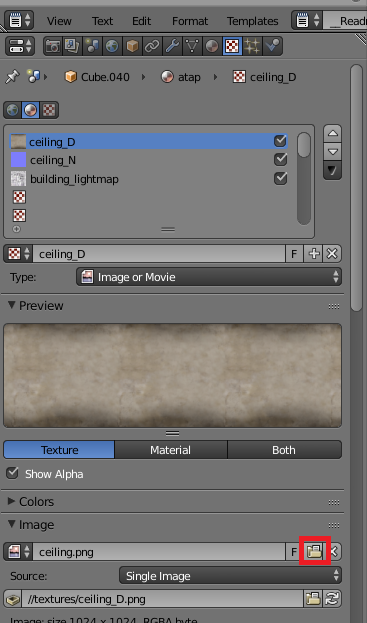Screen dimensions: 367x623
Task: Open the Particles properties tab
Action: tap(252, 46)
